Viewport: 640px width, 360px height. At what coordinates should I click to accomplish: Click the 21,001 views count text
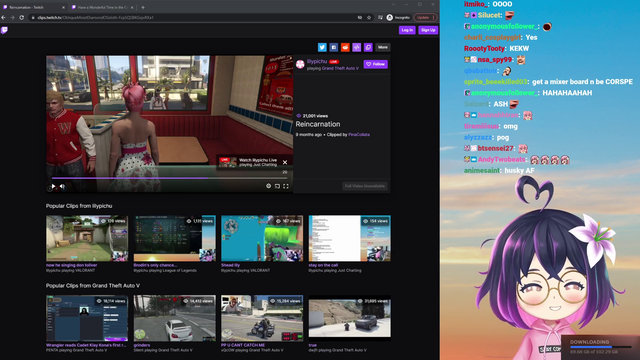(315, 116)
